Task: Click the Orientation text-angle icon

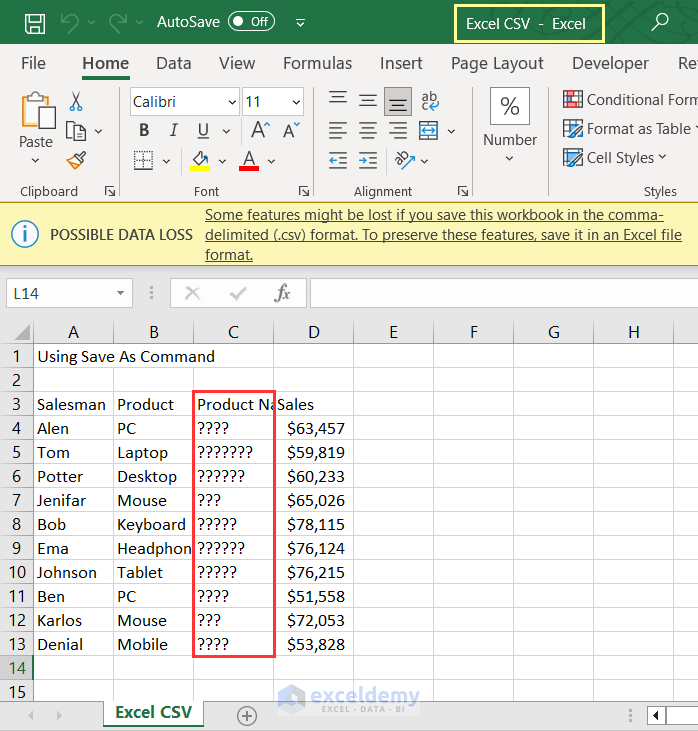Action: pos(405,160)
